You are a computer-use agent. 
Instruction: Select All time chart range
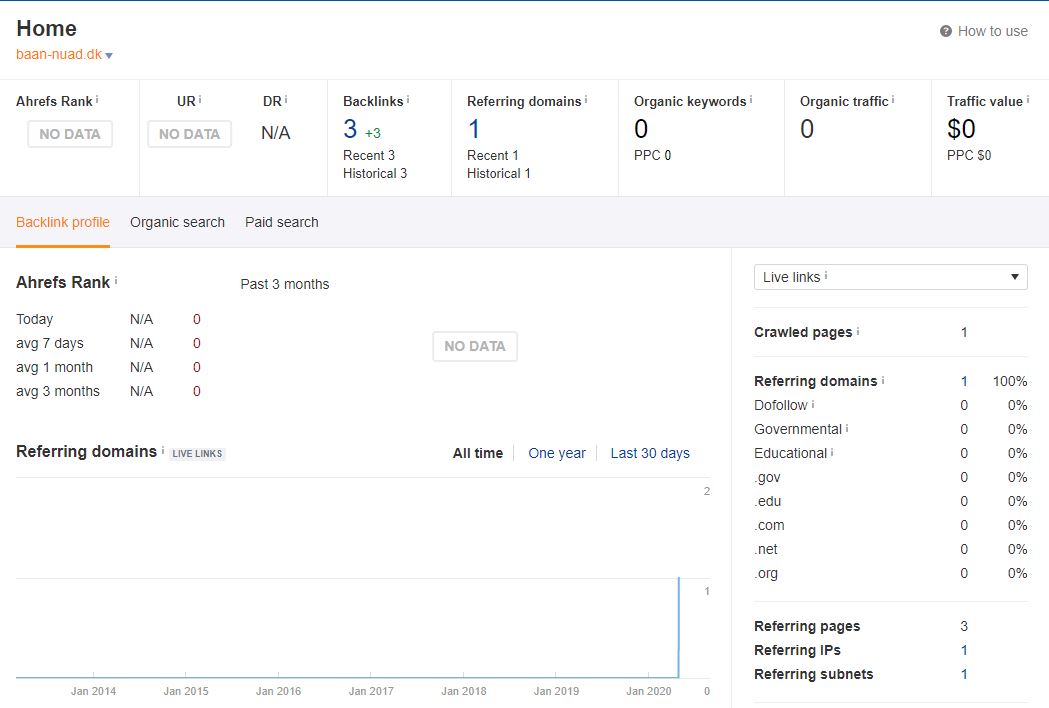(x=477, y=453)
